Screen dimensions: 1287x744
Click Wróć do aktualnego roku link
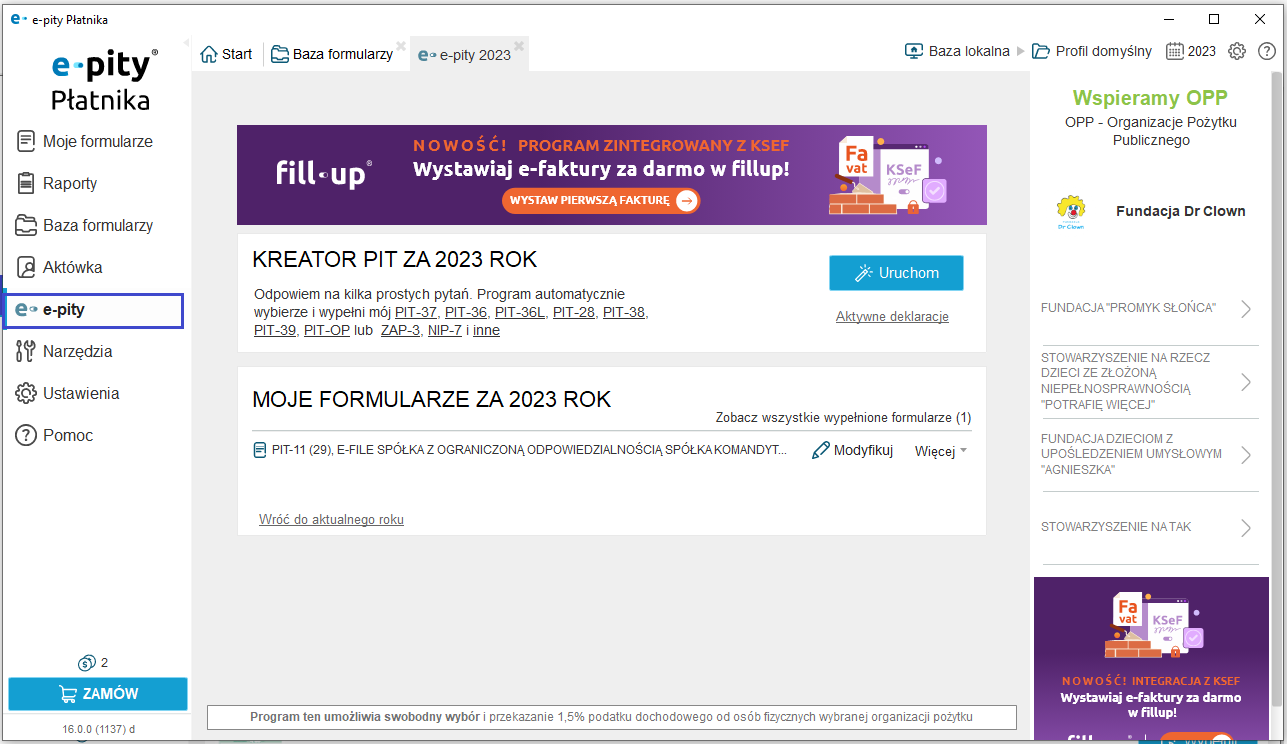tap(331, 519)
